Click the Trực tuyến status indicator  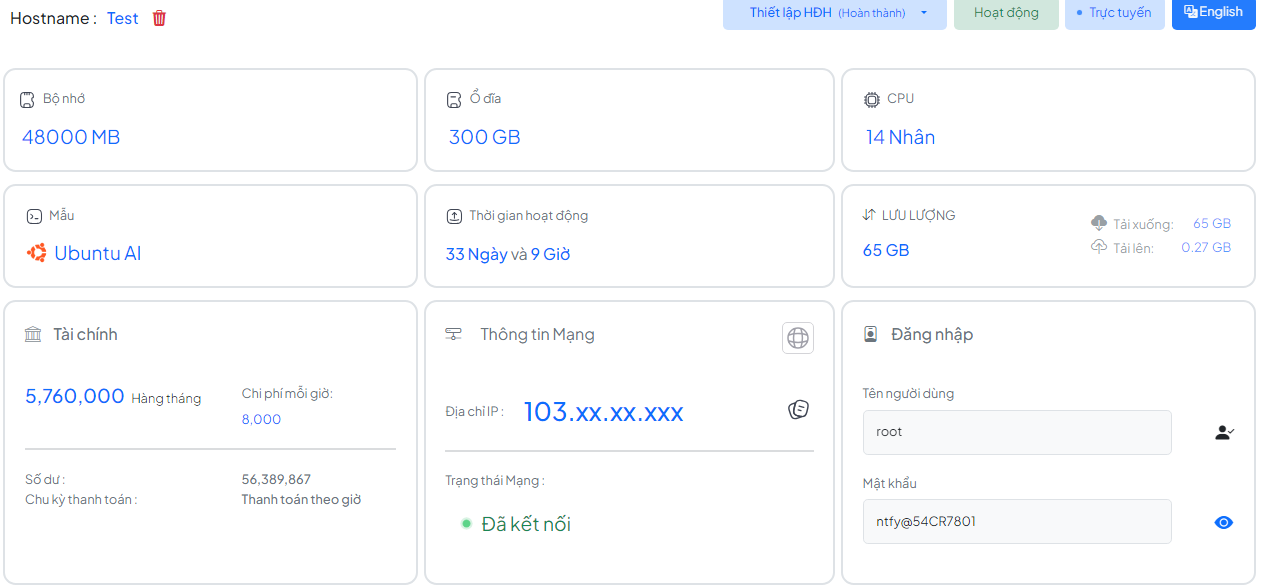pos(1114,14)
